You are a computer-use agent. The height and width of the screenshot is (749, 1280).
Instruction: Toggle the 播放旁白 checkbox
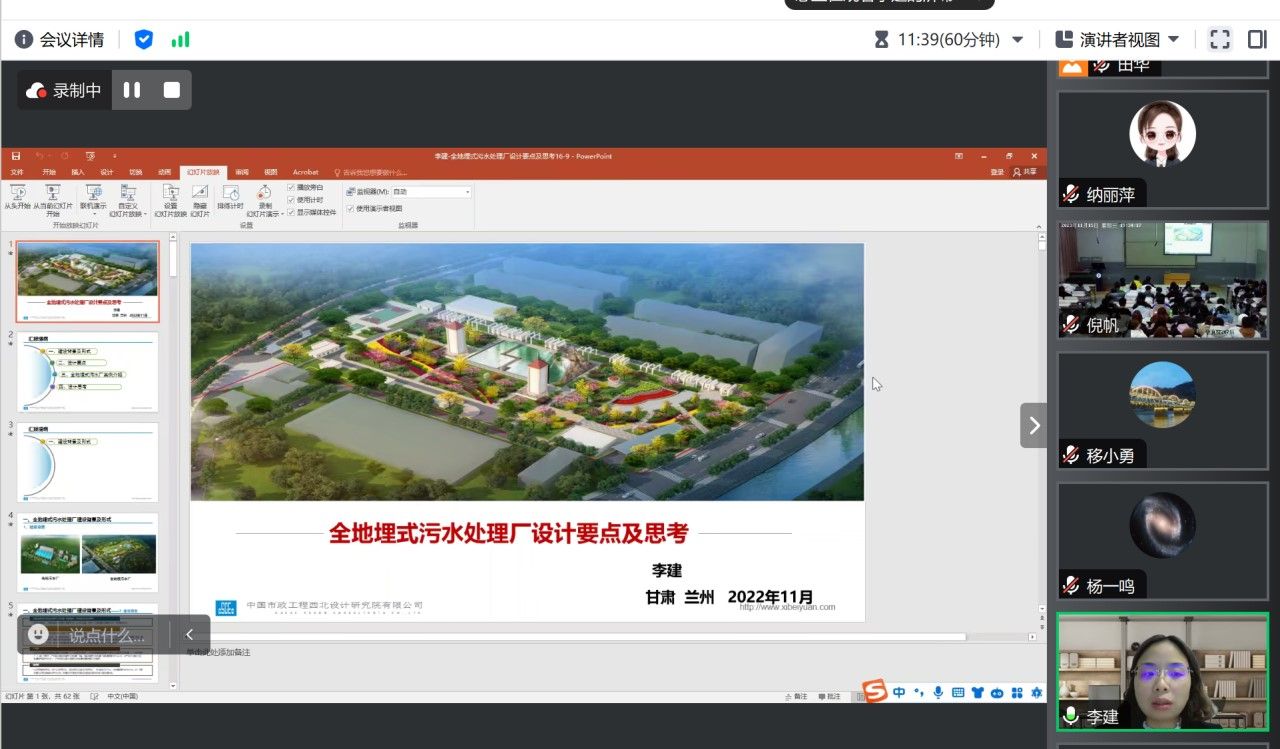tap(291, 187)
